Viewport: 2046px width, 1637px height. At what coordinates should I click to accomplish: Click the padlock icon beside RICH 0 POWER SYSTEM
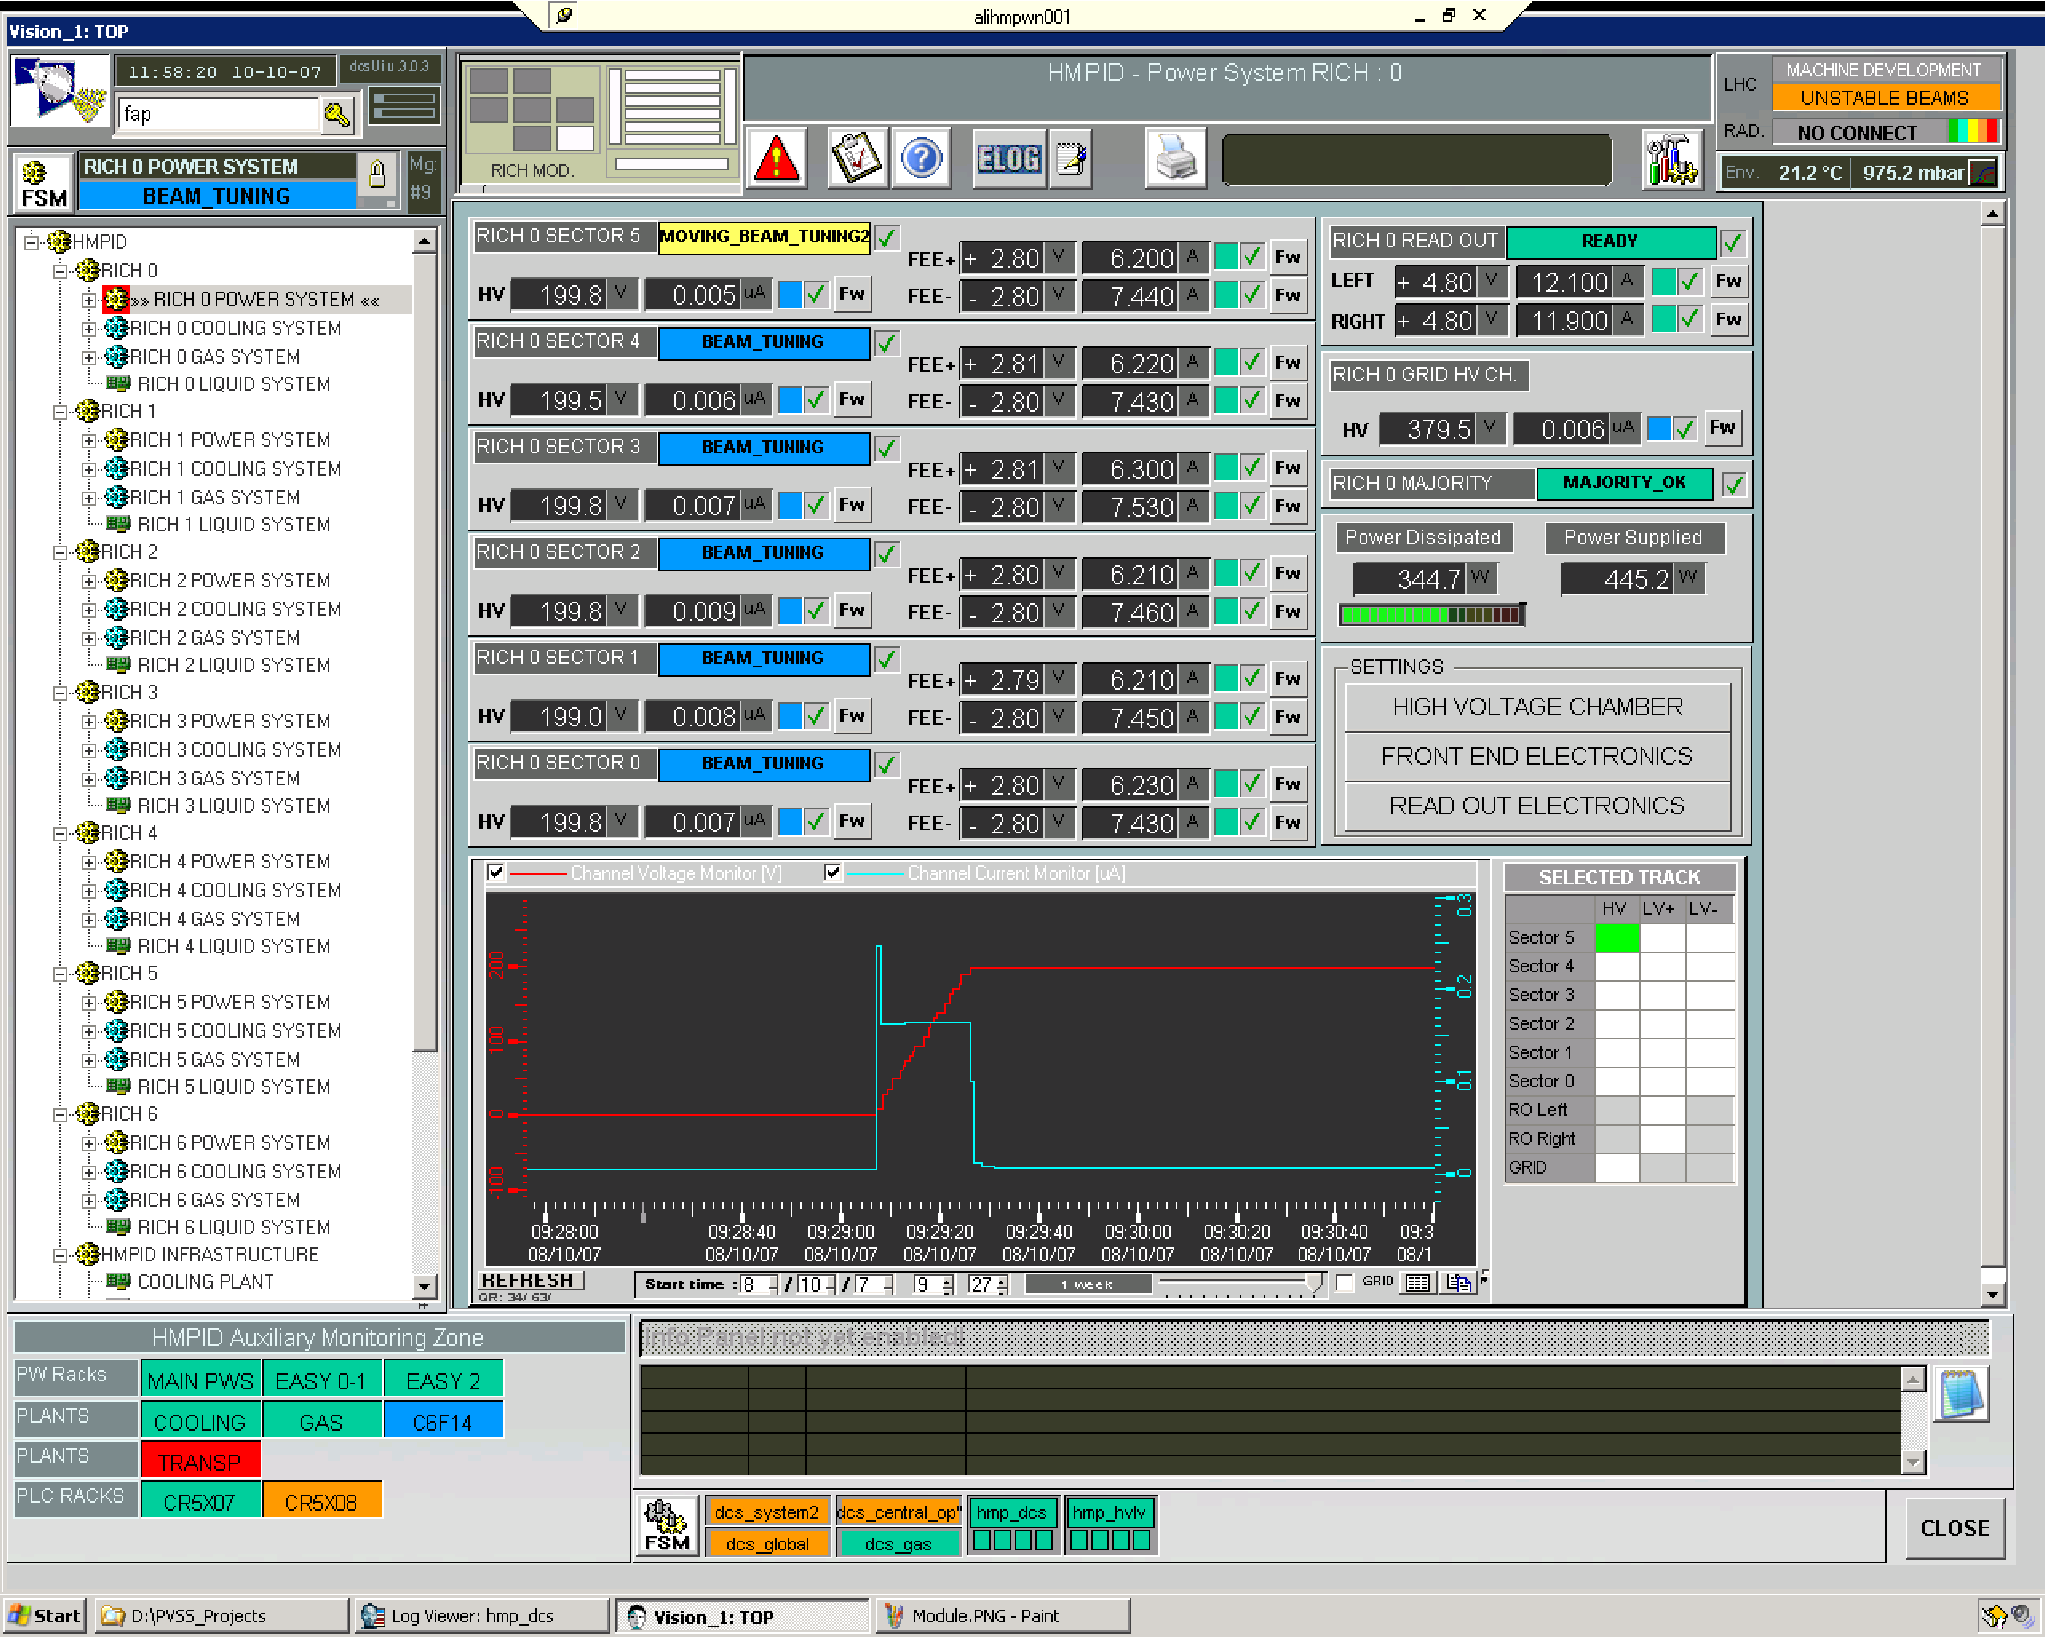tap(377, 173)
